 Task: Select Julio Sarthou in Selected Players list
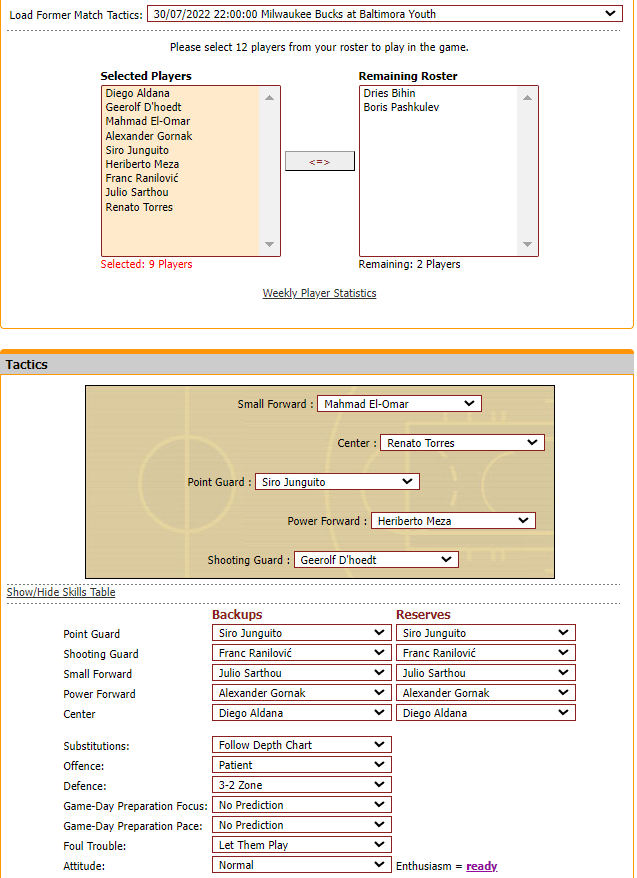pos(137,192)
